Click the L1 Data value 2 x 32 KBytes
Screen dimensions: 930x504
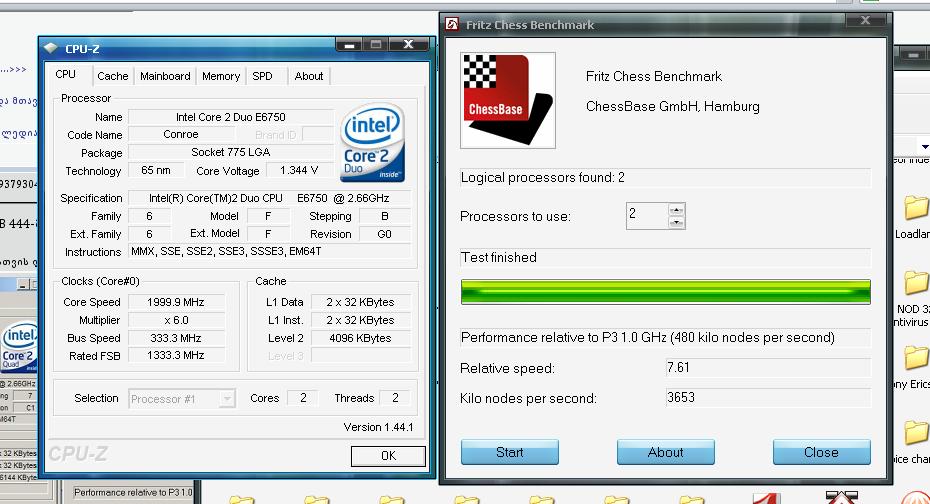click(360, 302)
